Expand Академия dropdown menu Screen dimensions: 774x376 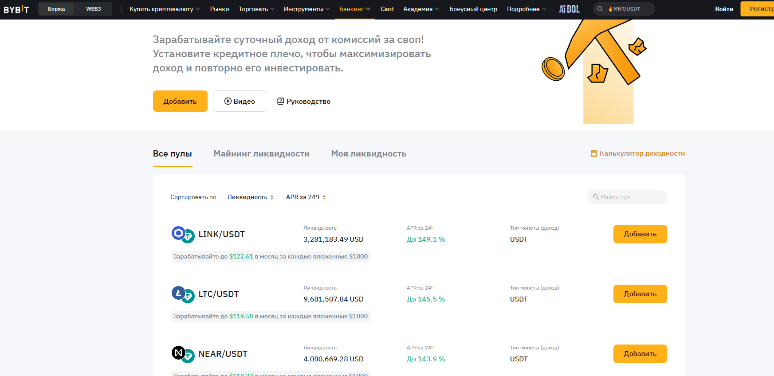(422, 9)
